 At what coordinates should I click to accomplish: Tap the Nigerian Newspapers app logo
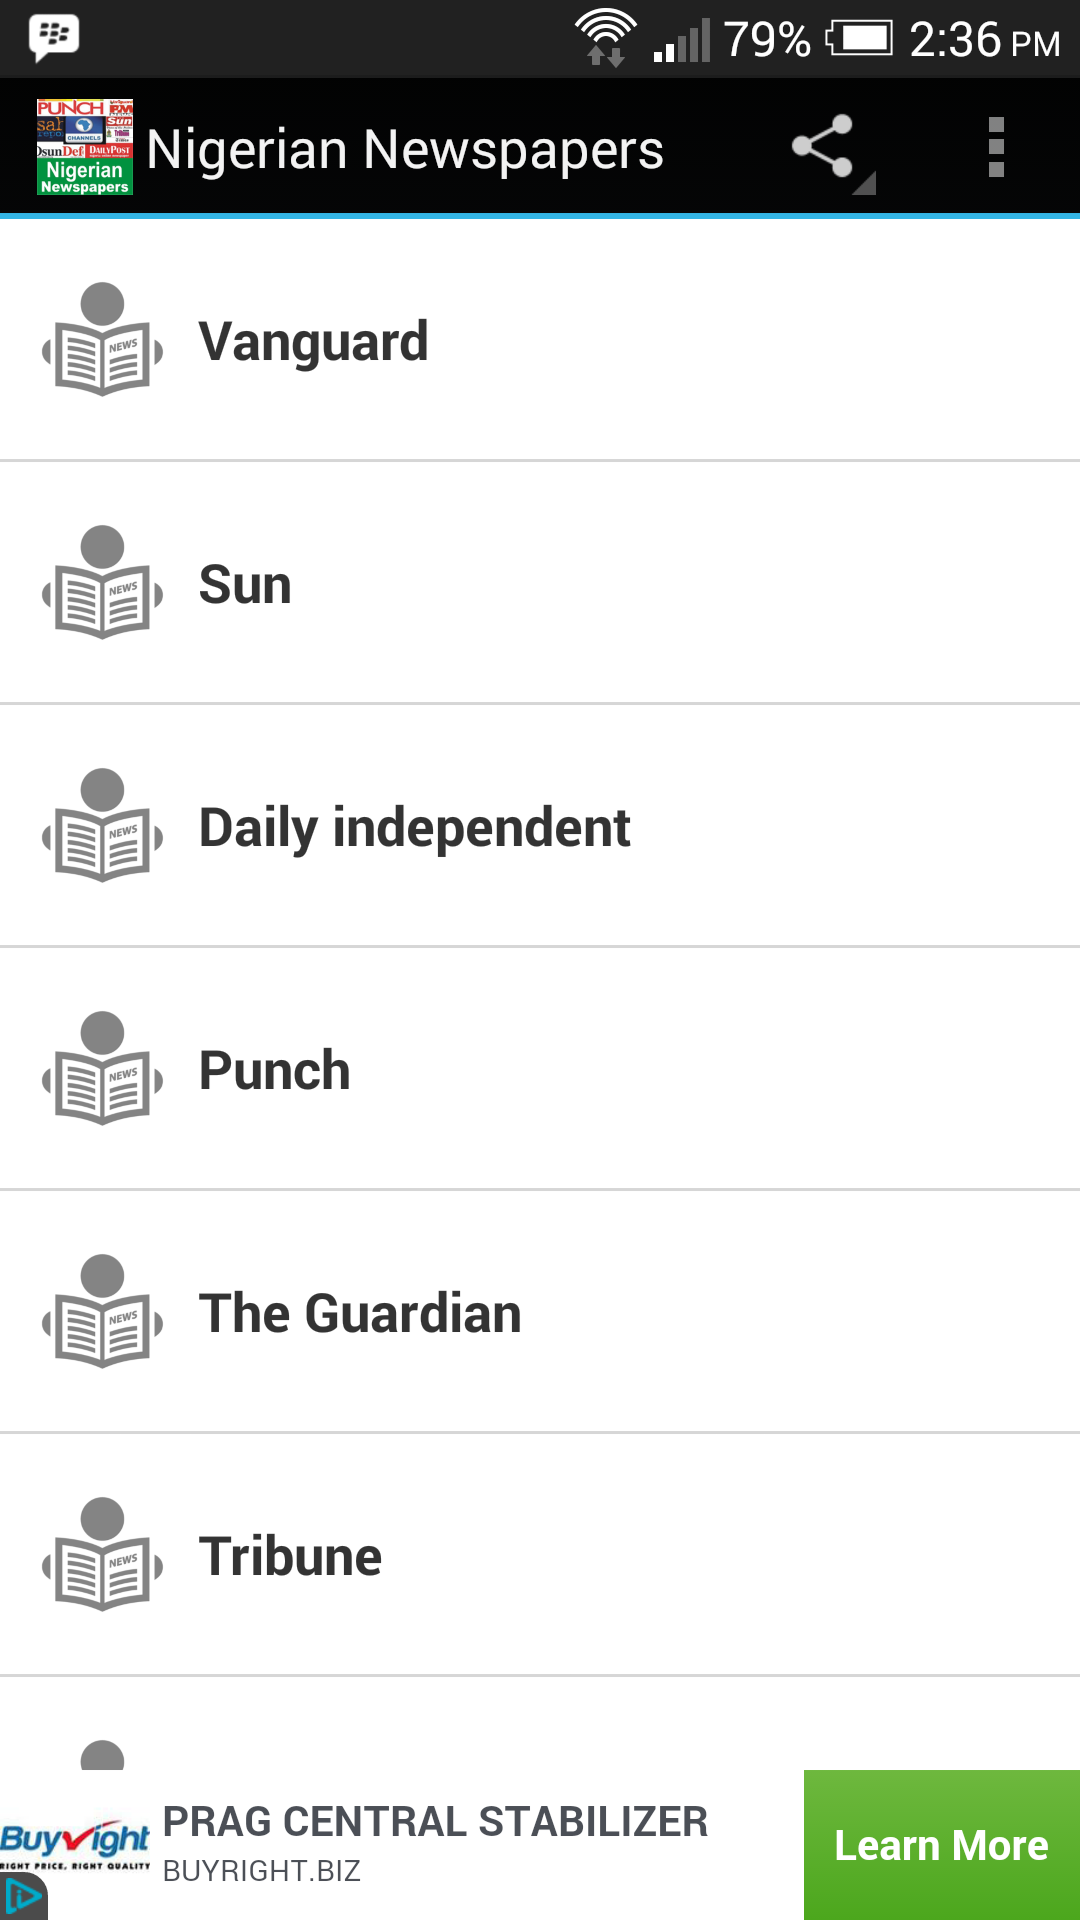(x=85, y=147)
